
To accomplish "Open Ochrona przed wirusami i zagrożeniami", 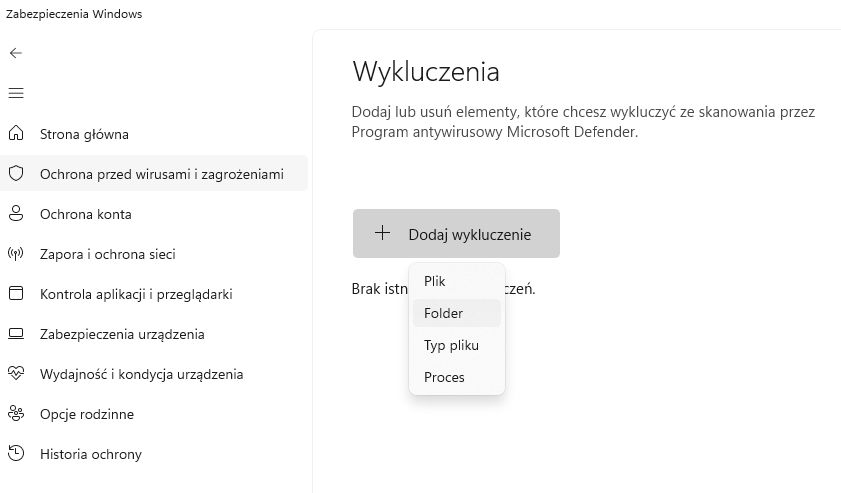I will pos(162,174).
